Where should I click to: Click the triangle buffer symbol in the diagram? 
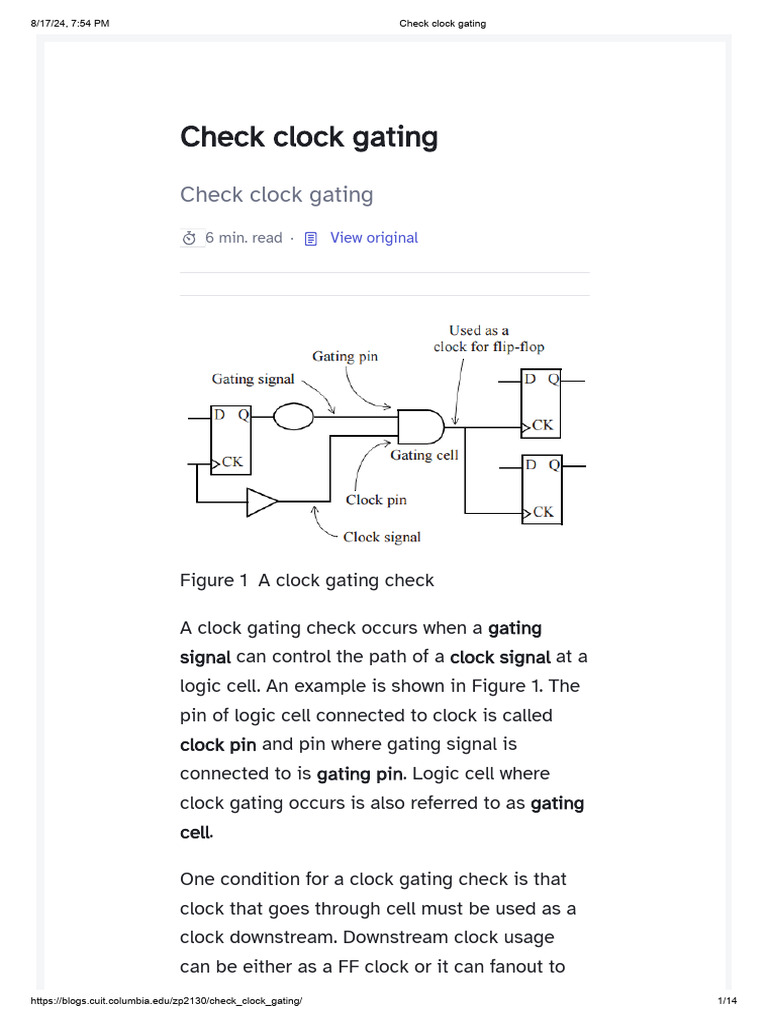[x=262, y=502]
